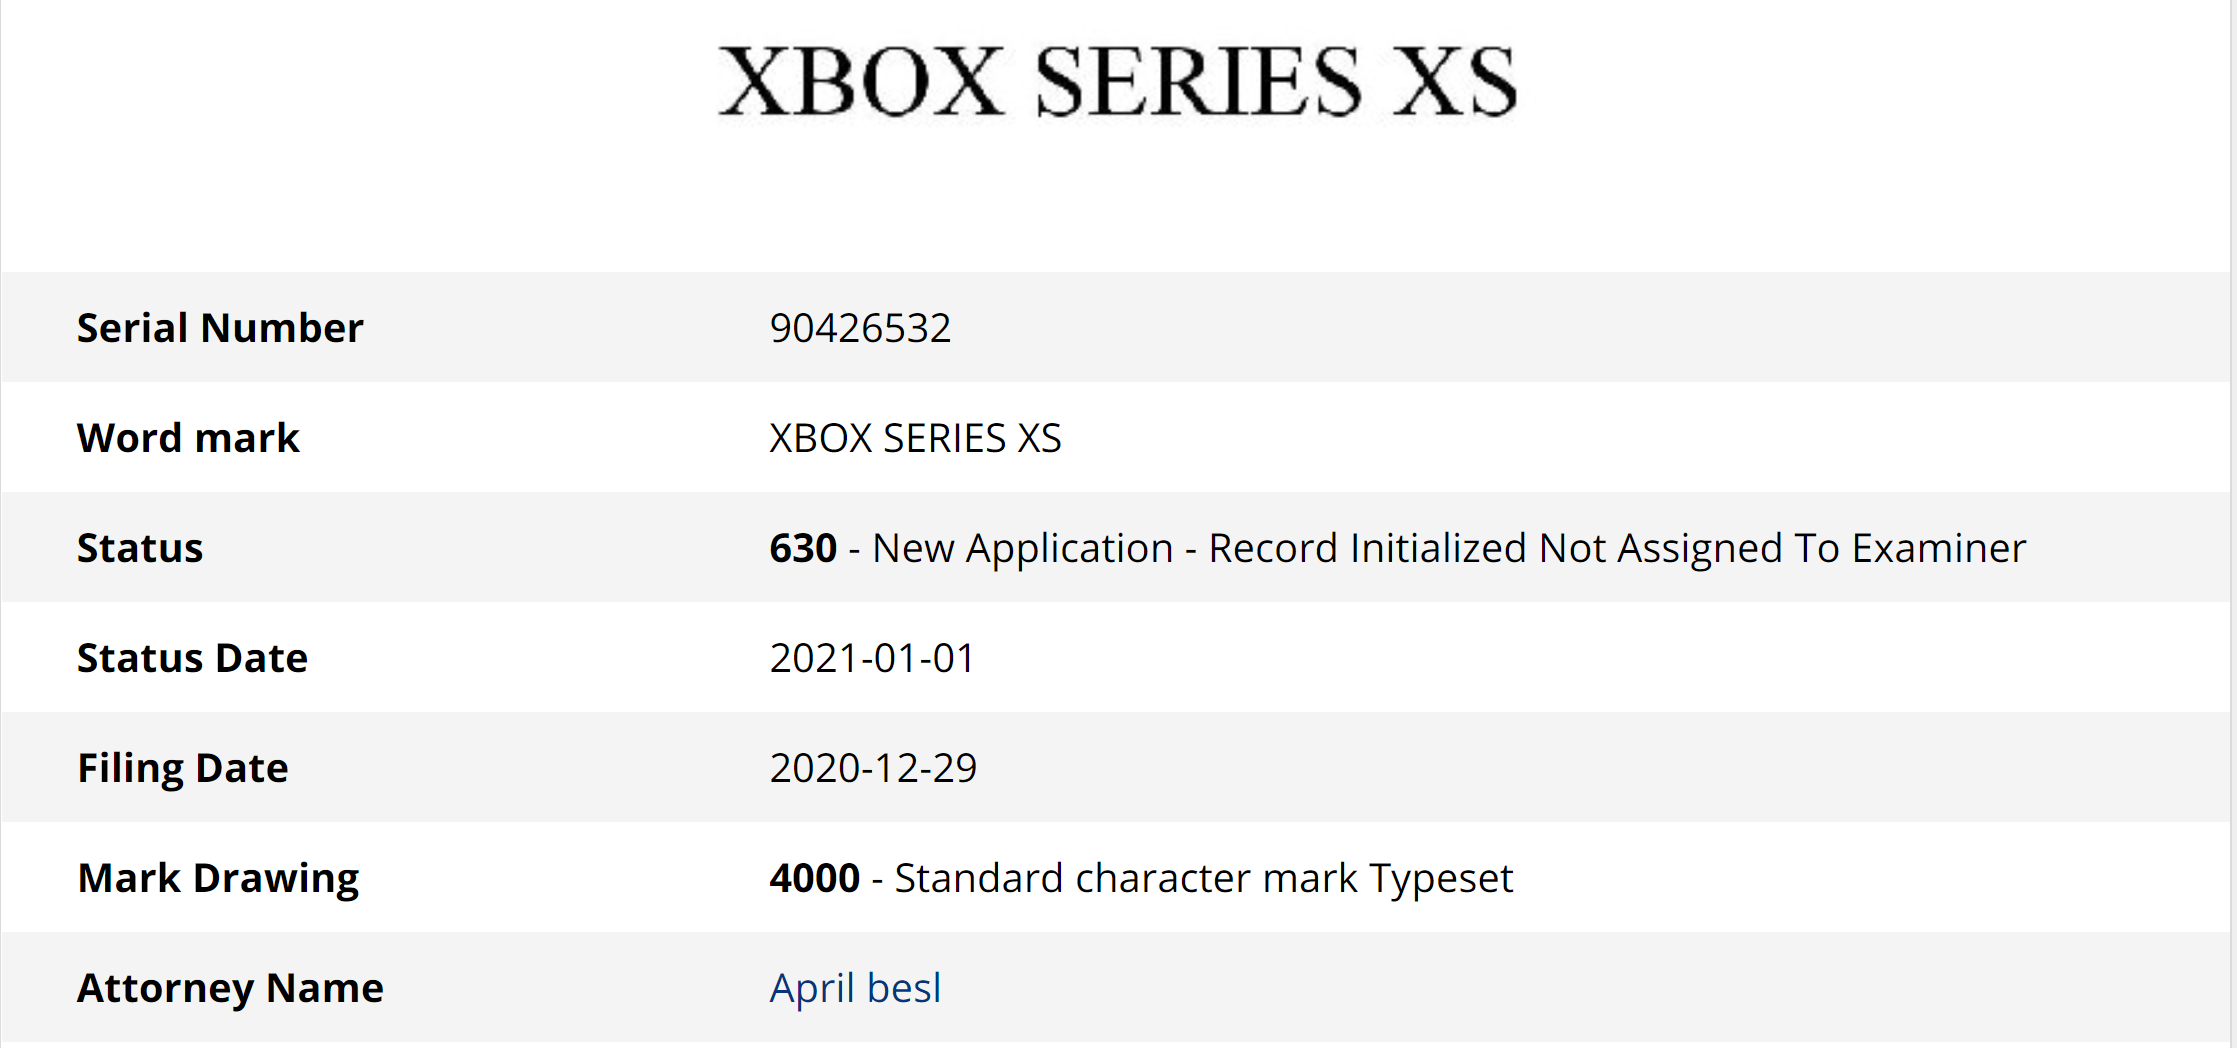Click the XBOX SERIES XS mark image
Screen dimensions: 2237x1048
[1117, 81]
